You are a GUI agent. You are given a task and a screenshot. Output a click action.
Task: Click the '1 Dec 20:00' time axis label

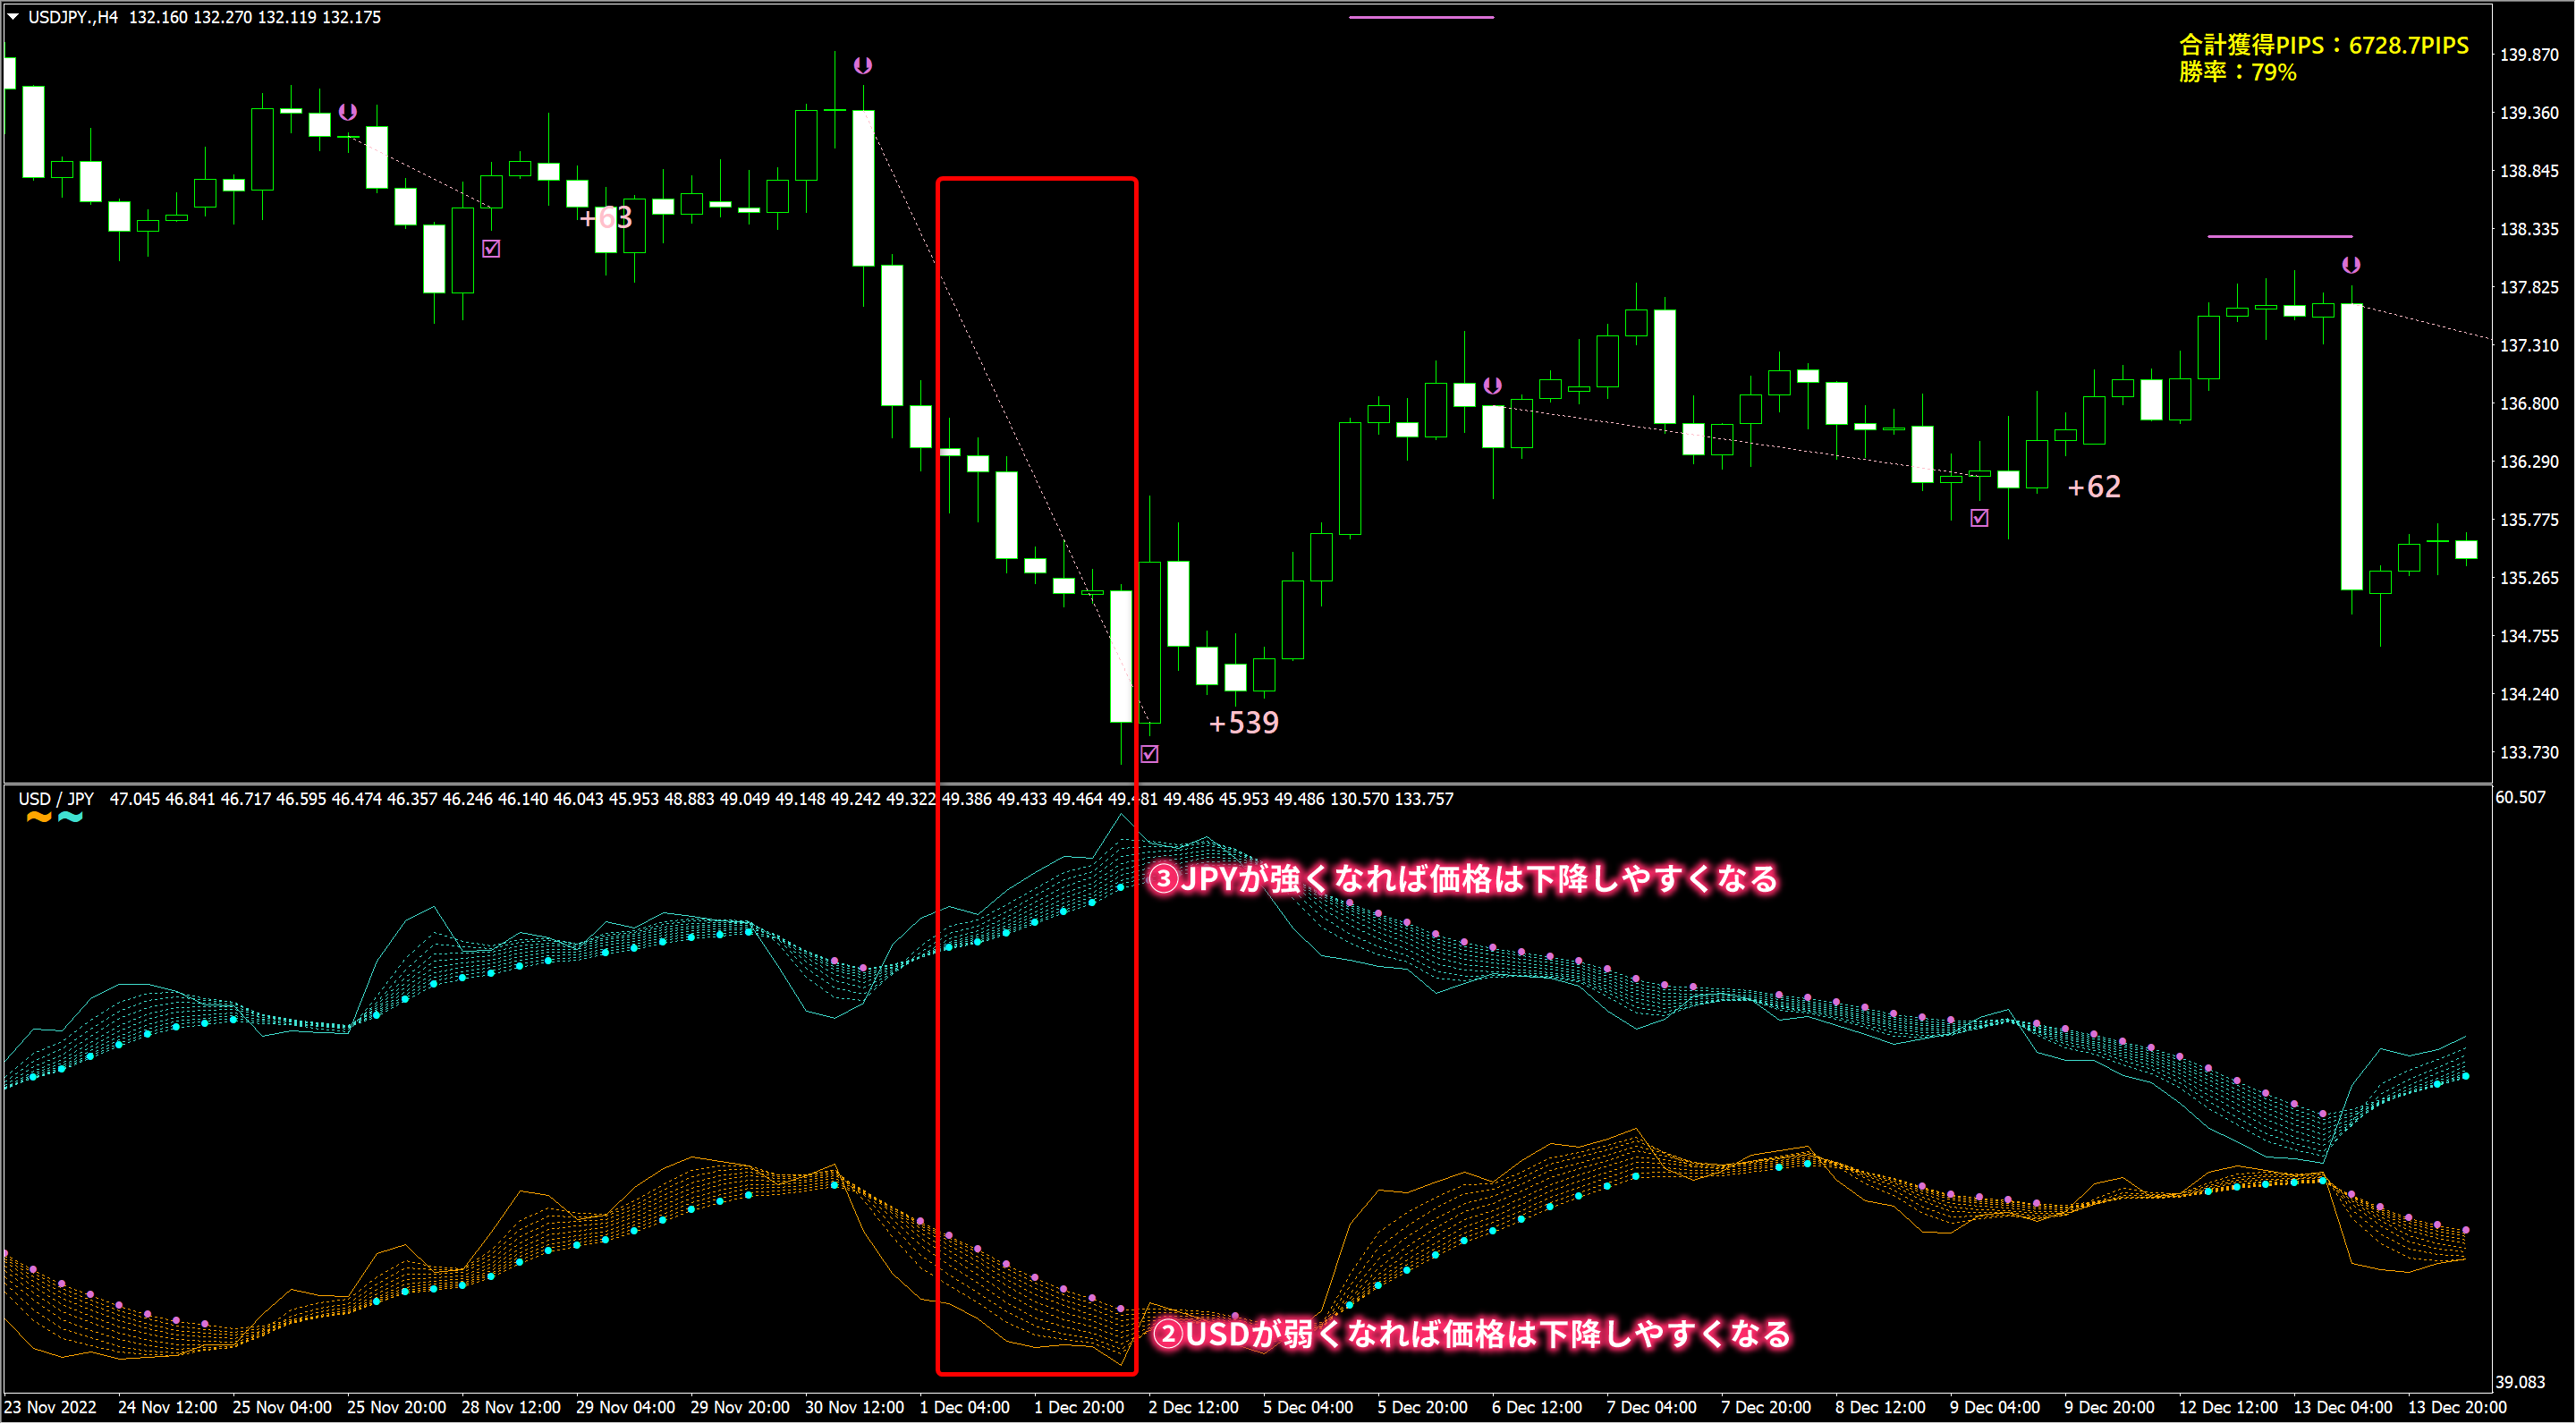point(1078,1407)
